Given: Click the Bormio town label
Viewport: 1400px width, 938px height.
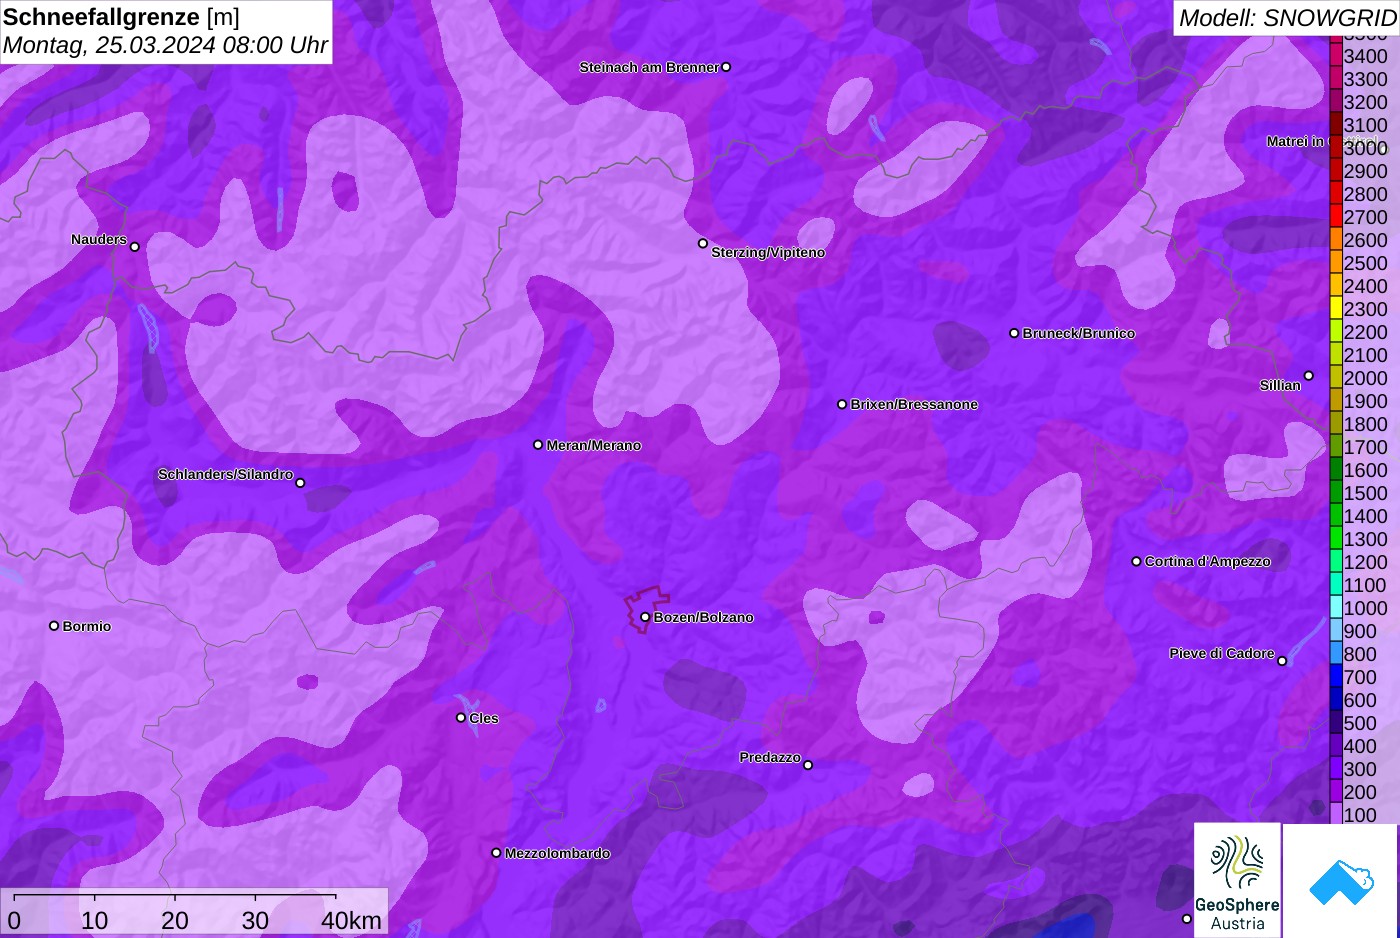Looking at the screenshot, I should point(87,626).
